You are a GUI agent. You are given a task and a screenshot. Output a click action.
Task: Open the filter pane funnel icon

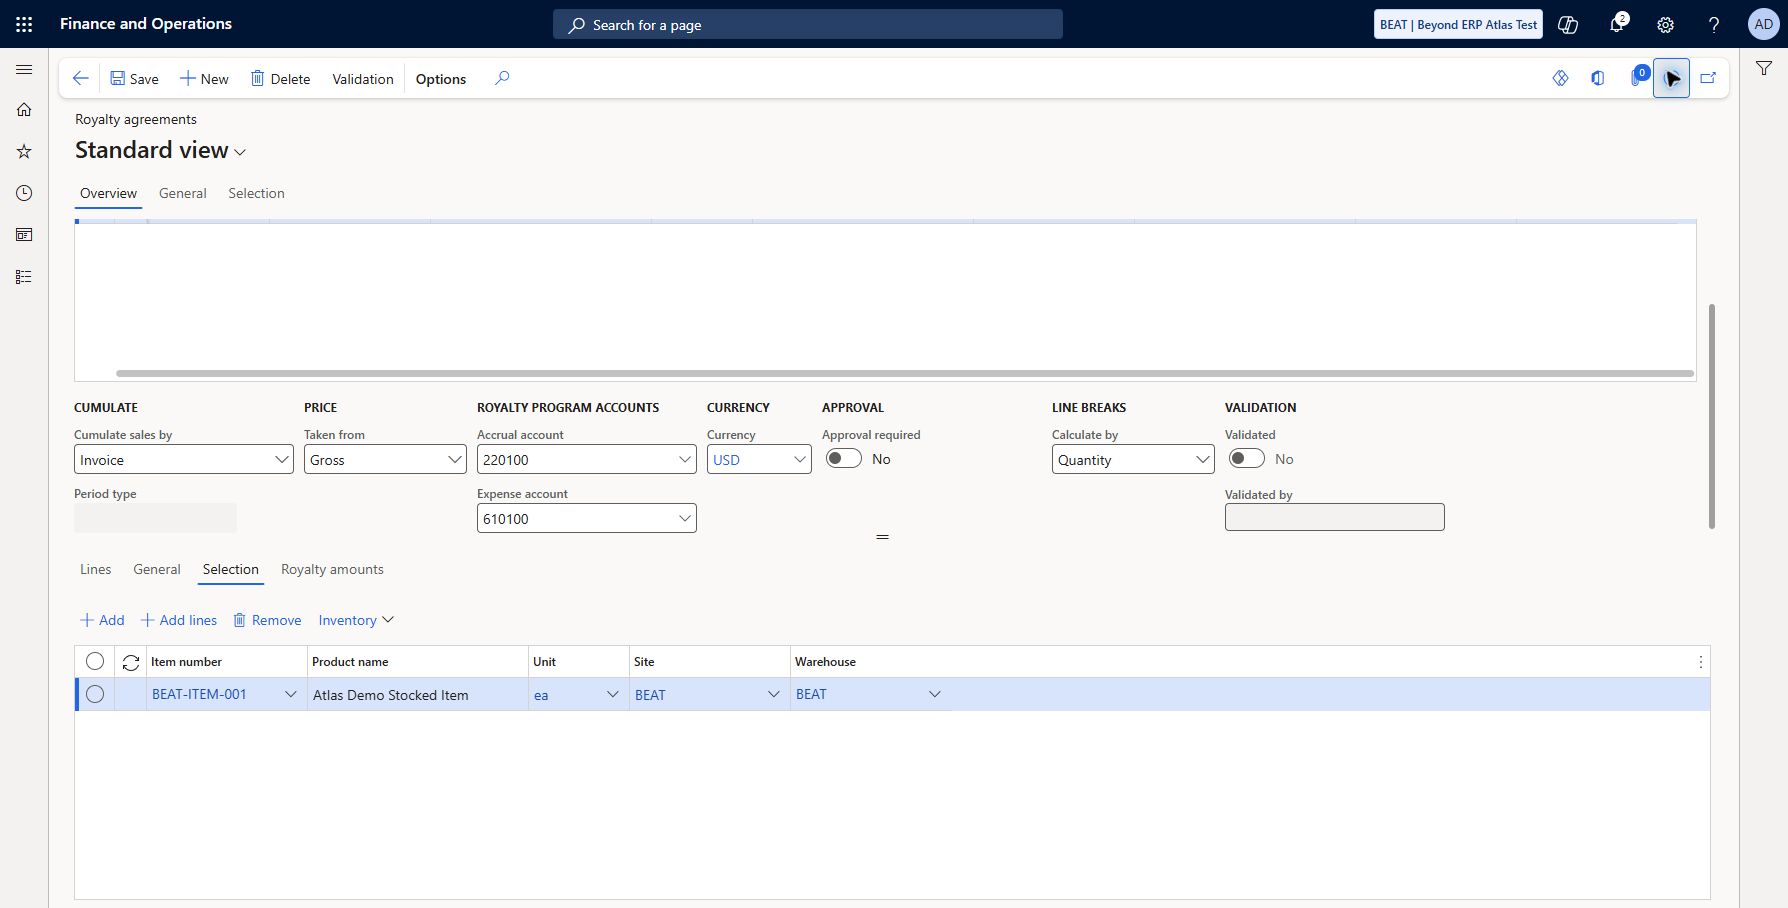coord(1764,68)
